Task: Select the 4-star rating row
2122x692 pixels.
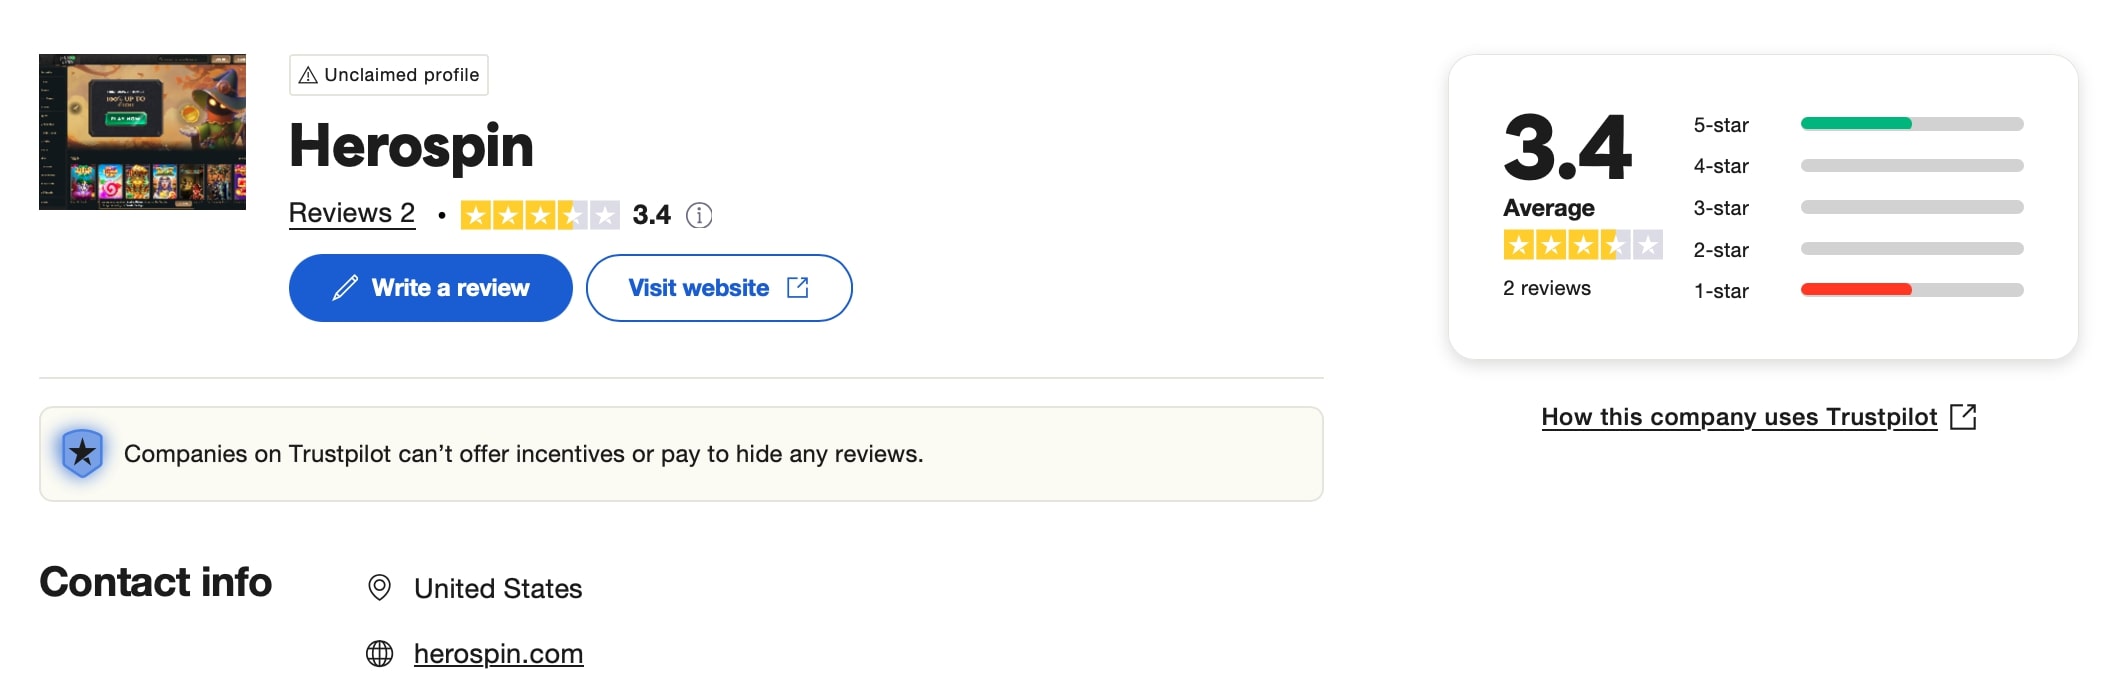Action: pos(1857,166)
